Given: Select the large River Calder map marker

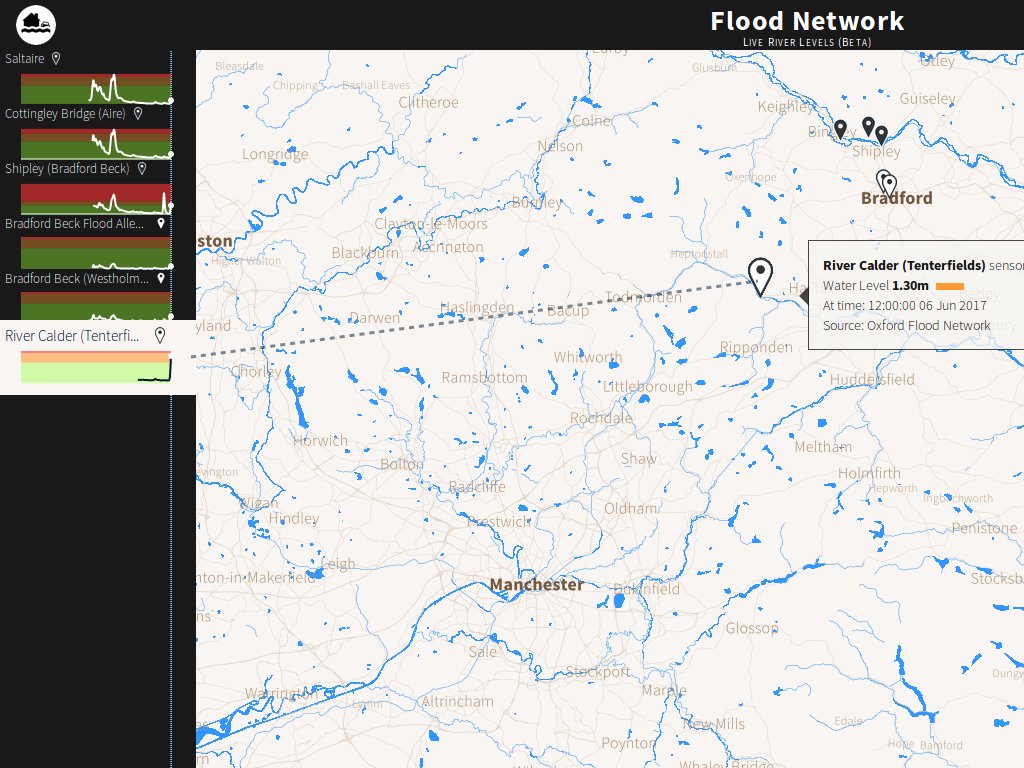Looking at the screenshot, I should [x=760, y=276].
